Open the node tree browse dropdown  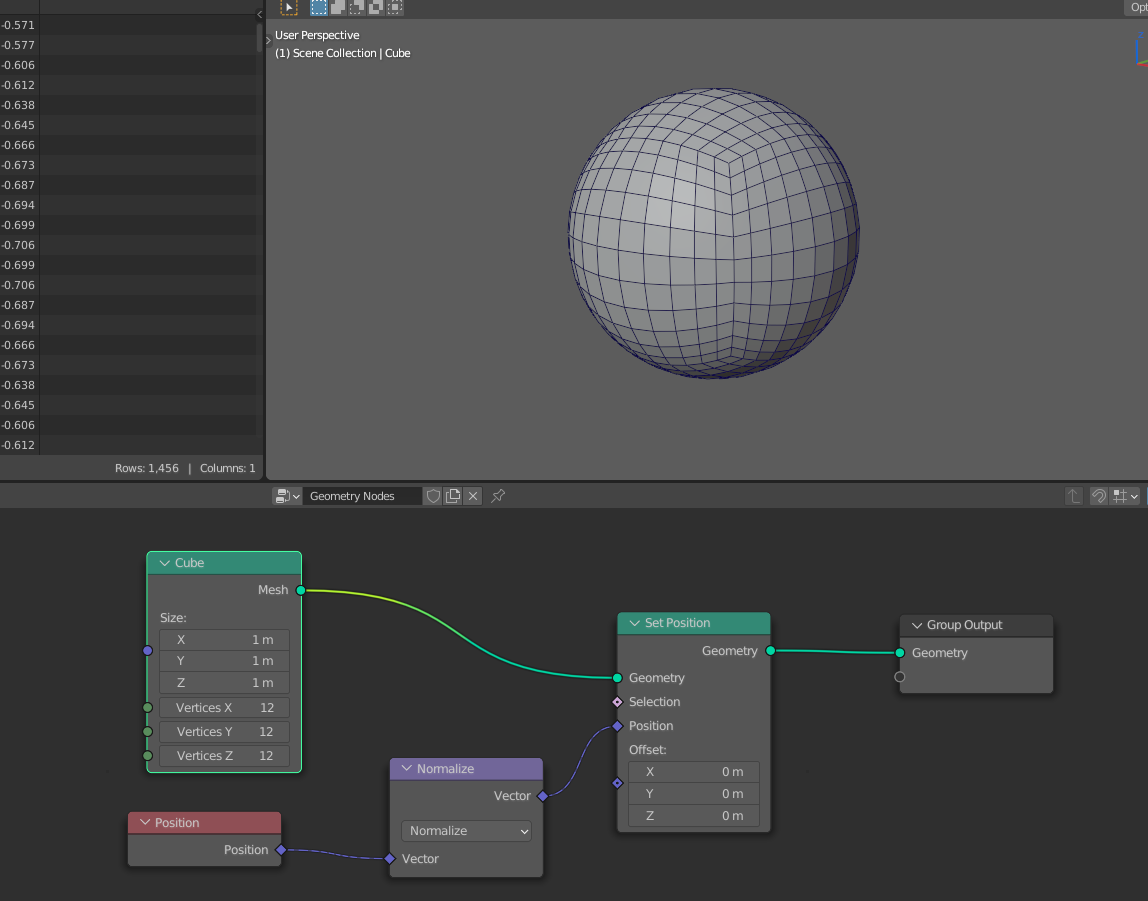click(288, 496)
